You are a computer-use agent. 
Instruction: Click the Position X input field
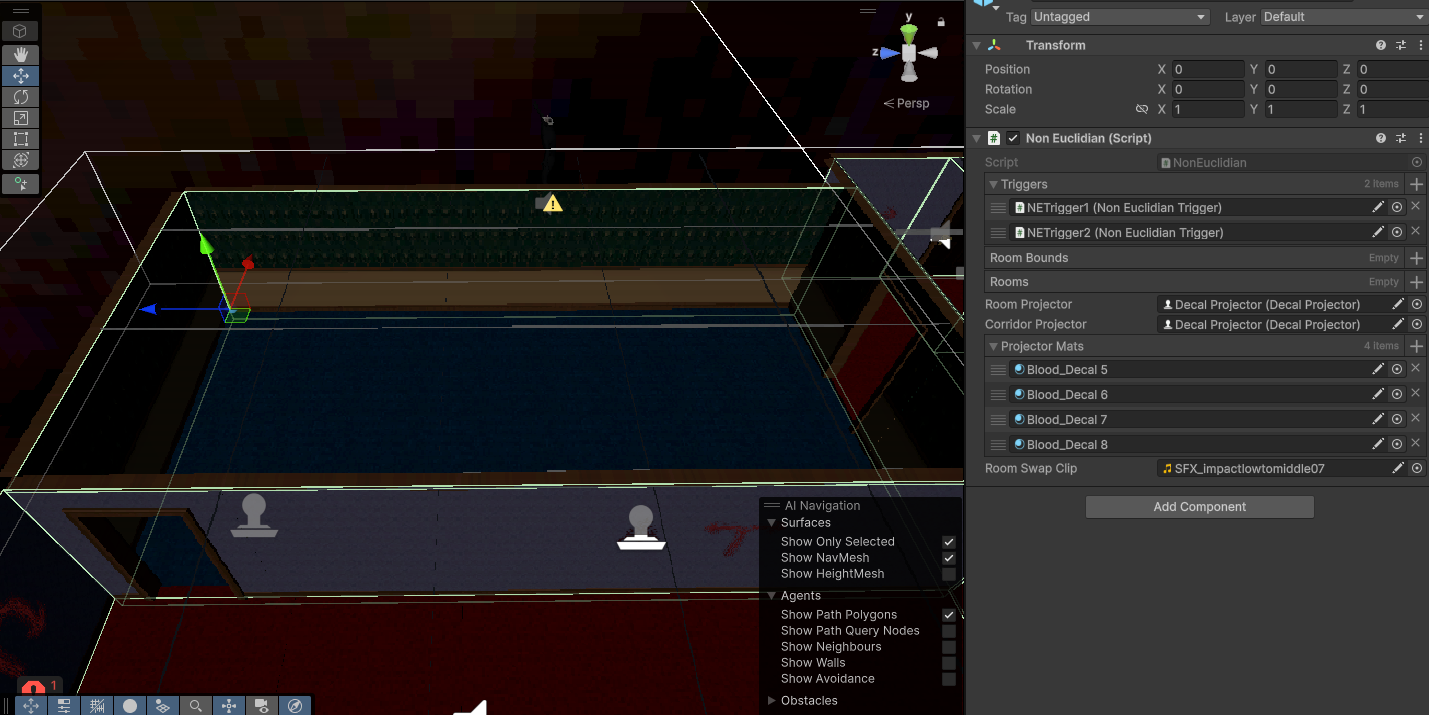[1208, 69]
